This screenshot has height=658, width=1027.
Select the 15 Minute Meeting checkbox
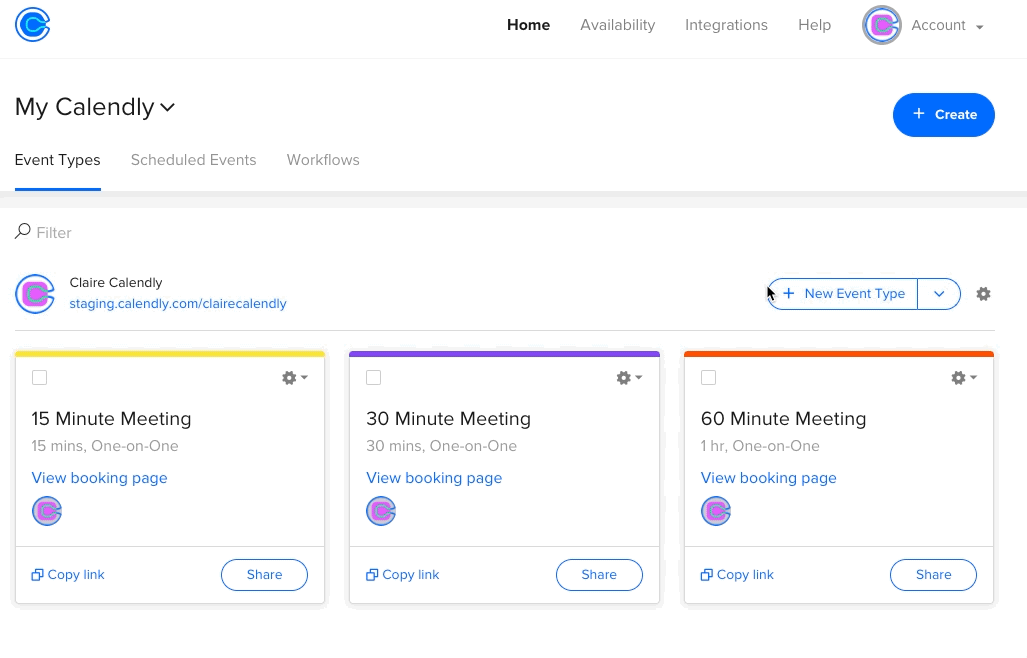point(39,378)
